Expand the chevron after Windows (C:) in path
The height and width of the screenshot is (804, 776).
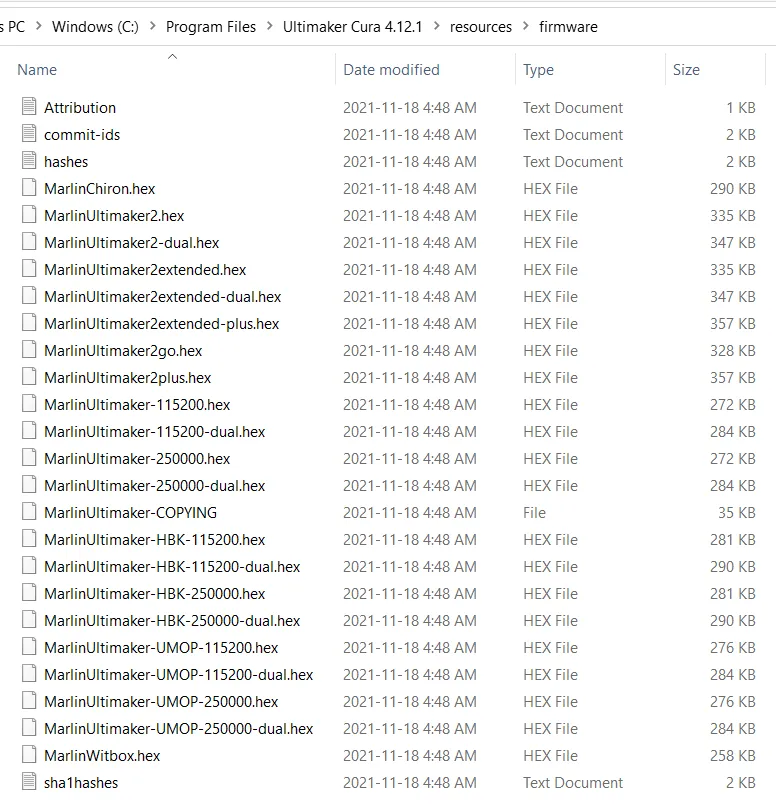click(152, 26)
